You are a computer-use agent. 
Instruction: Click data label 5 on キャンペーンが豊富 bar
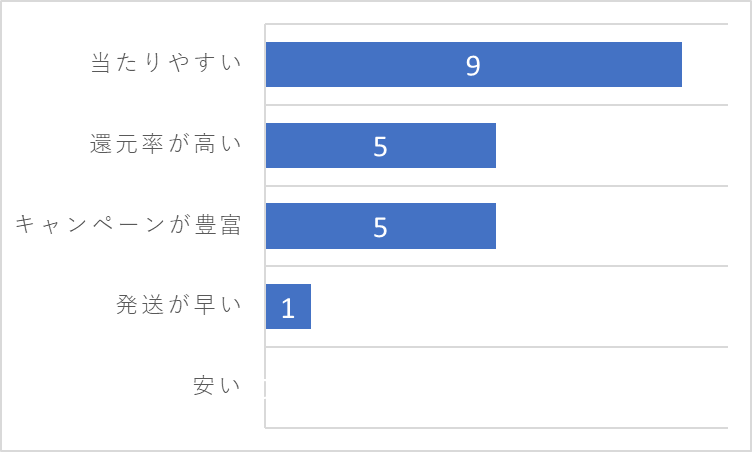(x=380, y=227)
